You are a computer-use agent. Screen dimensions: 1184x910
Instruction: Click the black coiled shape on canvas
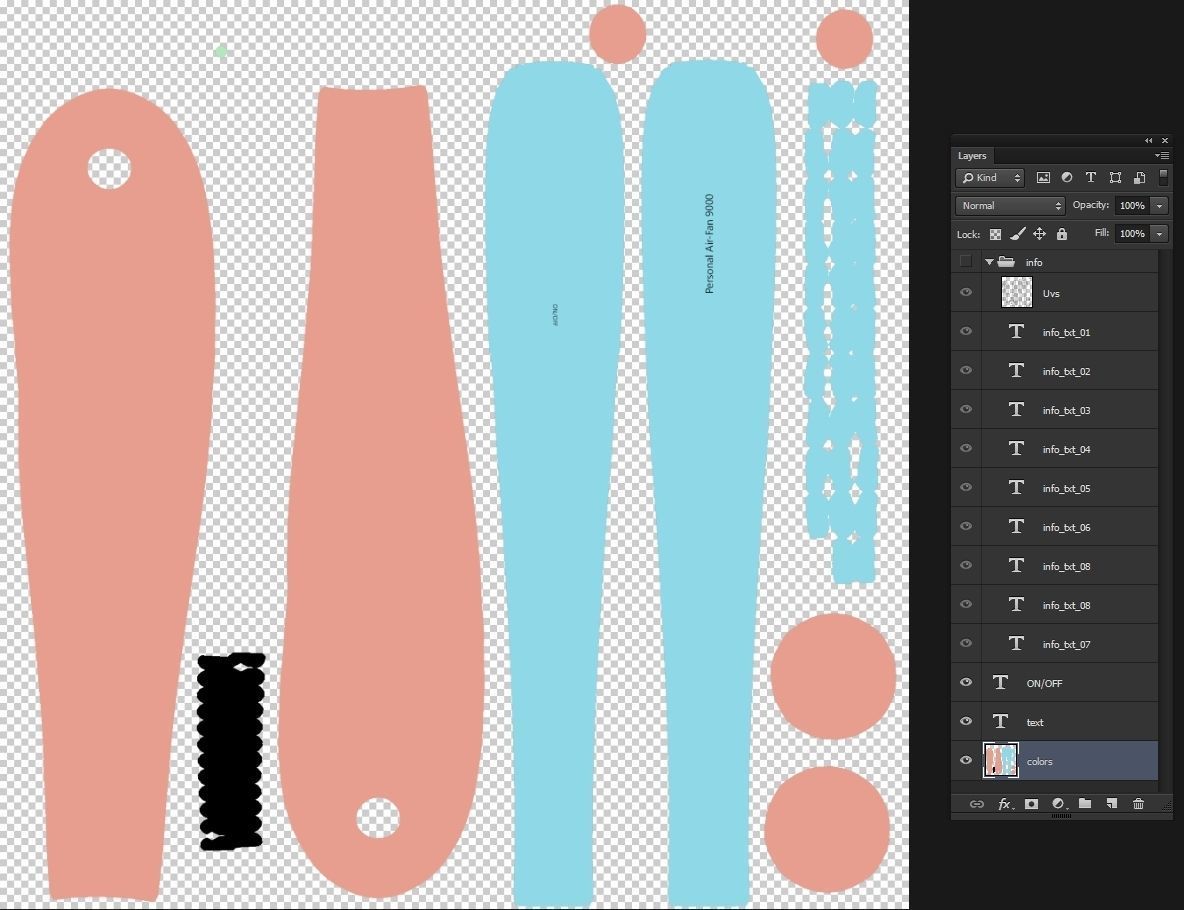point(231,751)
